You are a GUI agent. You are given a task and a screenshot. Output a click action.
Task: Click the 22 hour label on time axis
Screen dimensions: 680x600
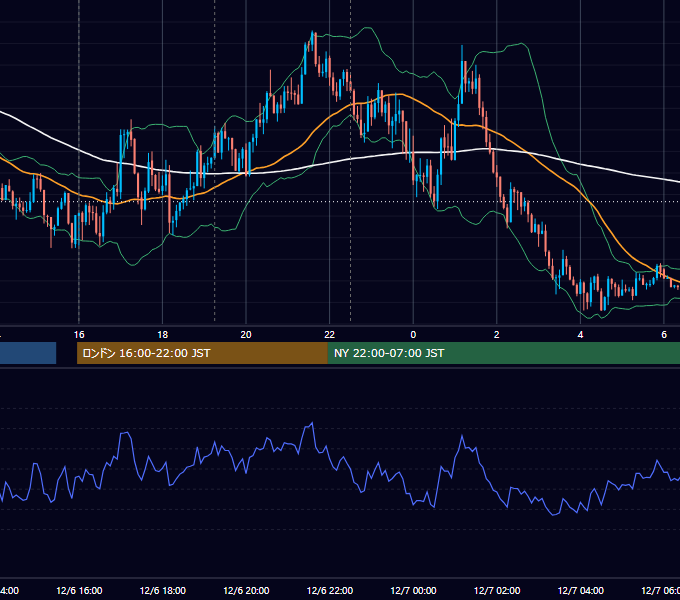pos(330,335)
